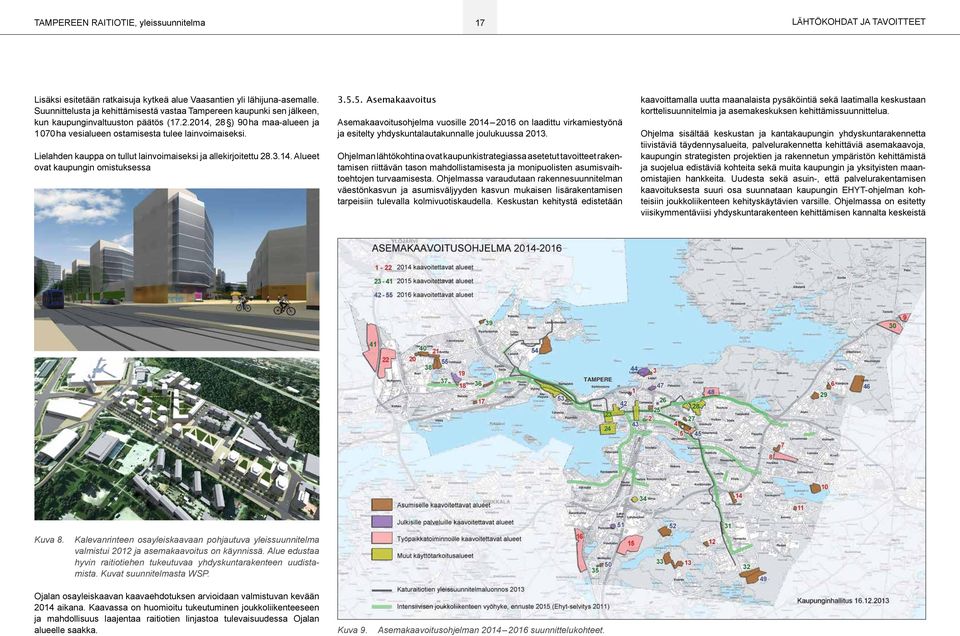Click pink swatch for Työpaikkatoiminnoille alueet
This screenshot has height=636, width=960.
382,538
